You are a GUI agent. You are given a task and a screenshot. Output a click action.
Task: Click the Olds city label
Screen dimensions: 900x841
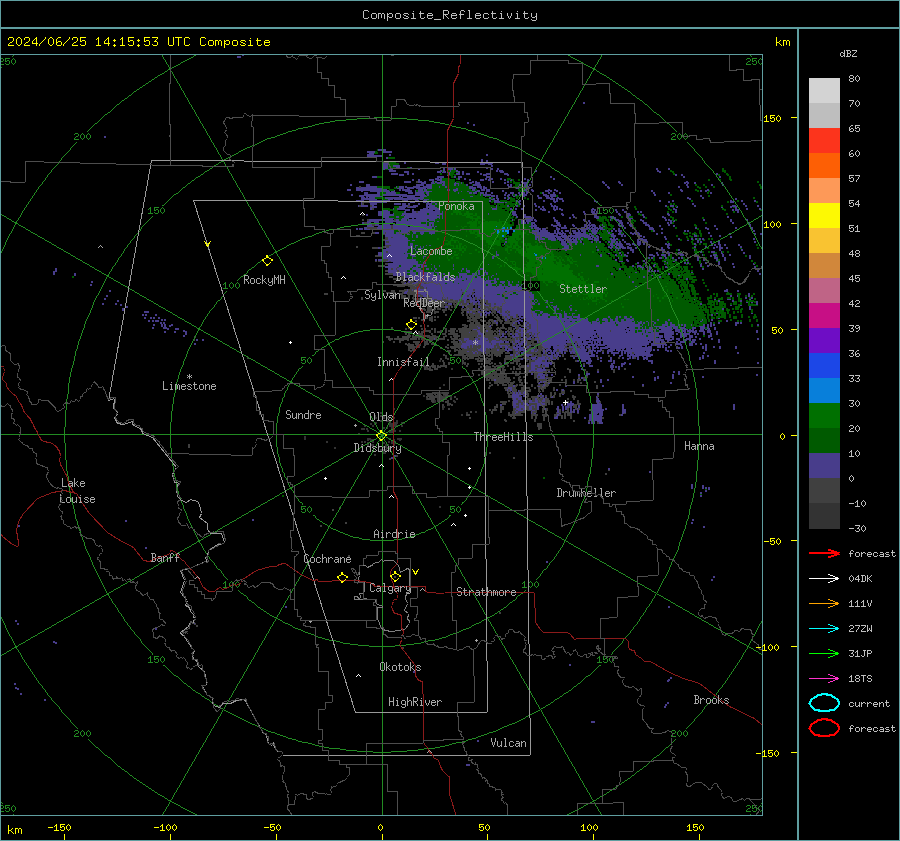(x=381, y=417)
